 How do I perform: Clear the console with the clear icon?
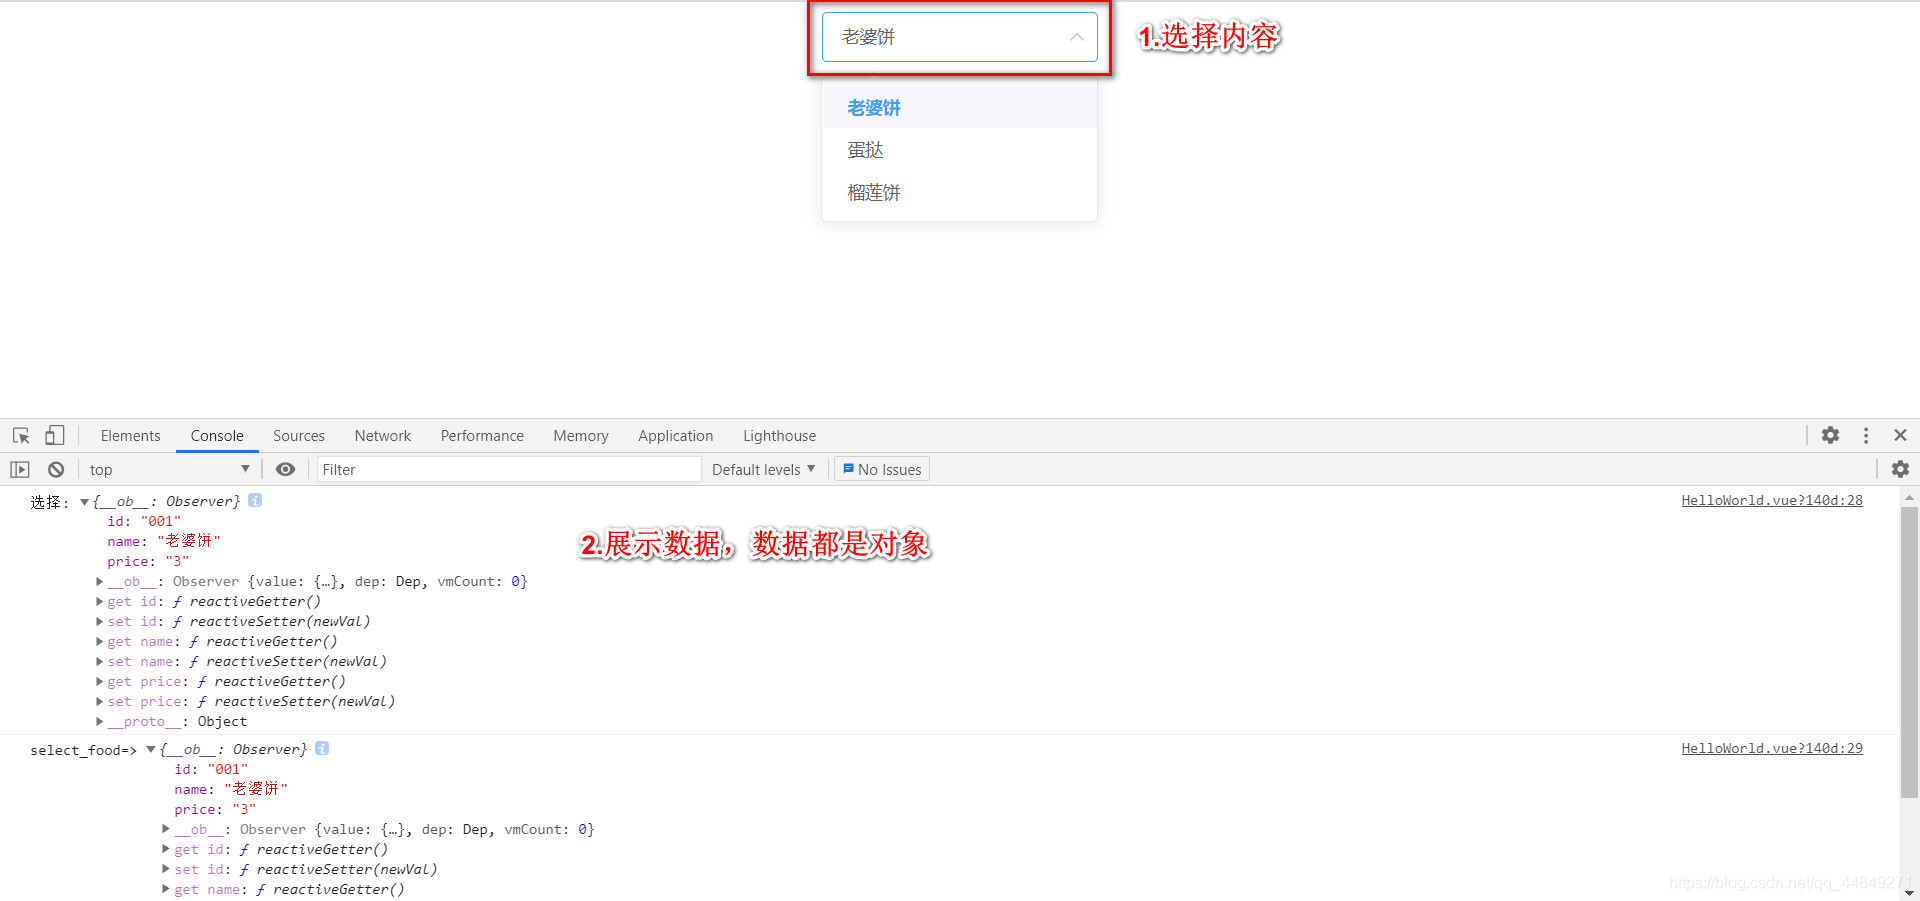coord(55,469)
